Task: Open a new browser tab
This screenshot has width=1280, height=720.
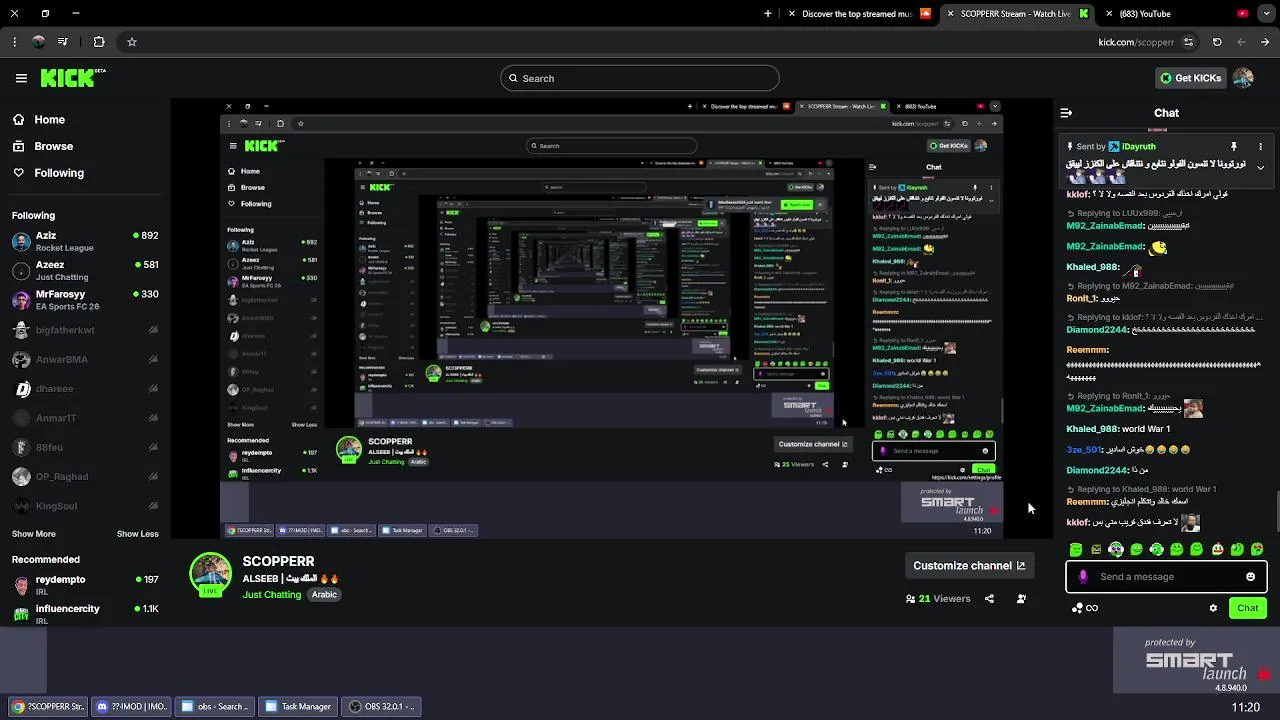Action: (768, 14)
